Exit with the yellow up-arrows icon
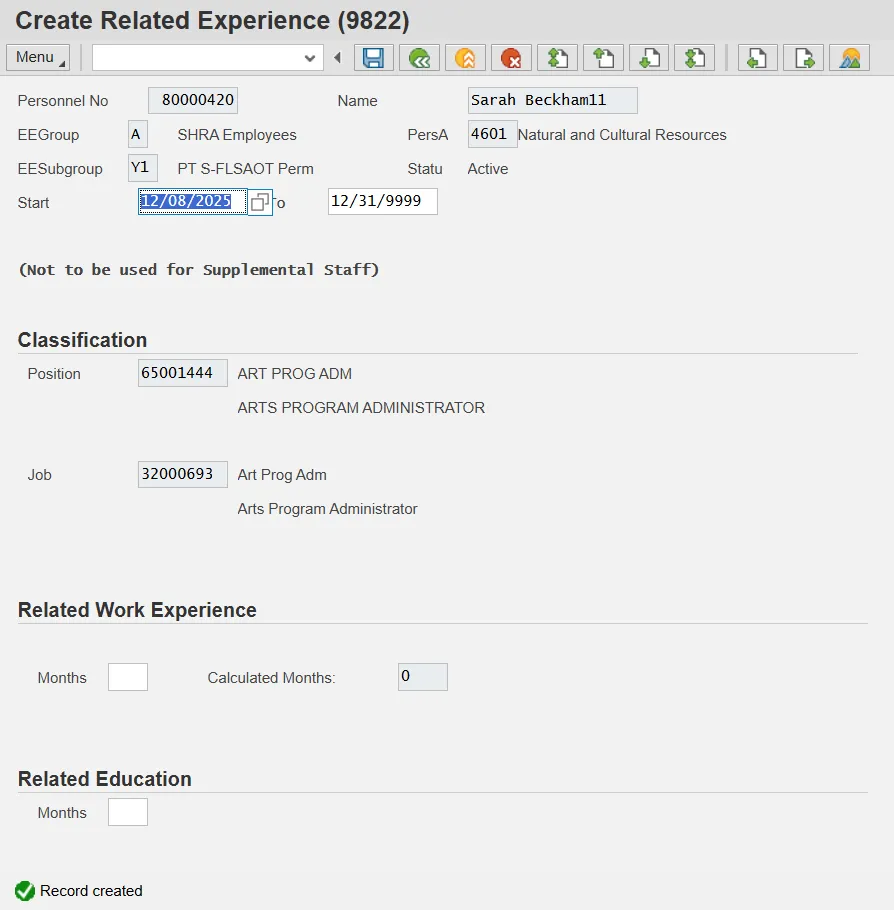 point(465,58)
